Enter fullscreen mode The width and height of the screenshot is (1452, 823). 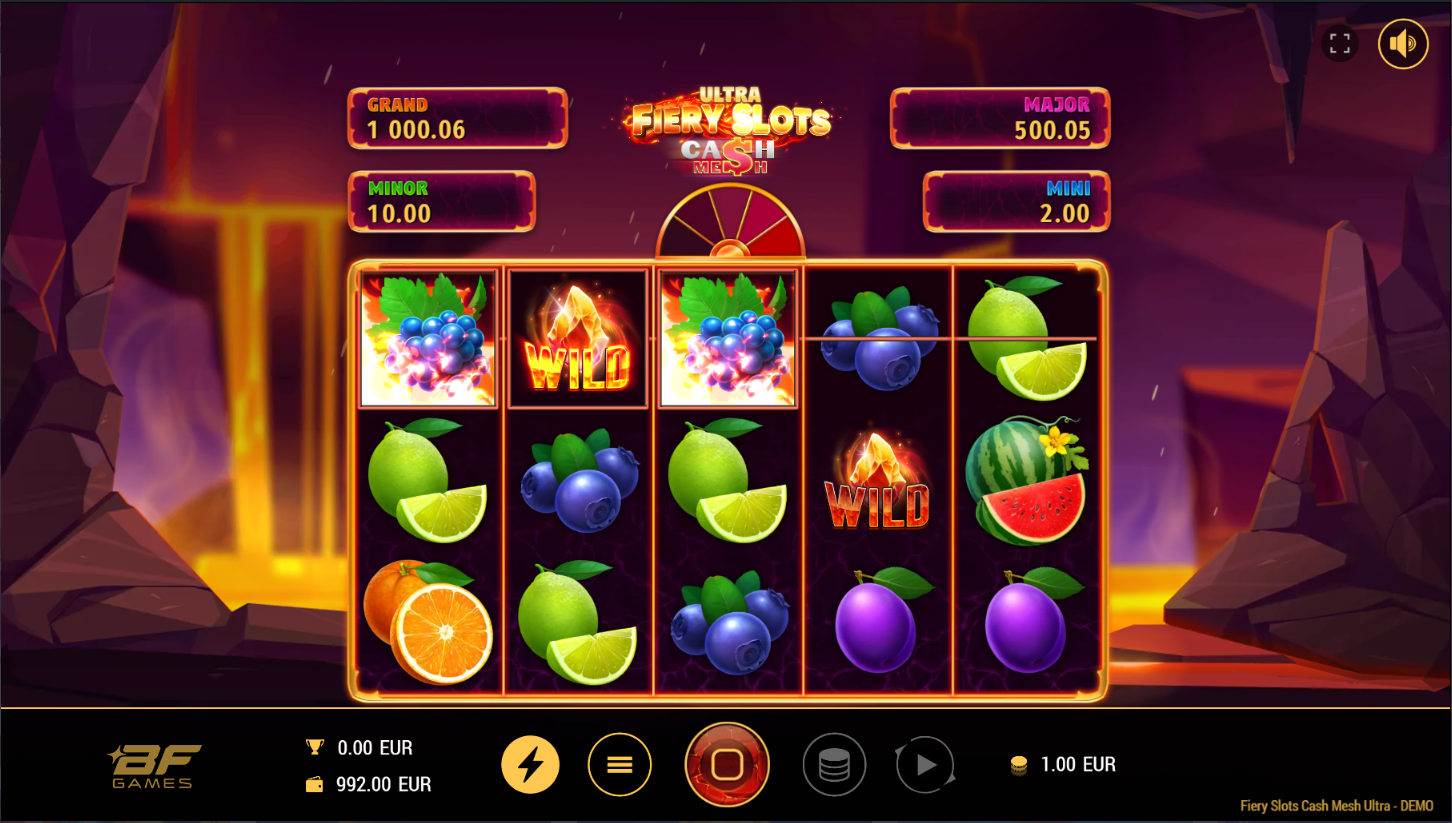click(1340, 44)
